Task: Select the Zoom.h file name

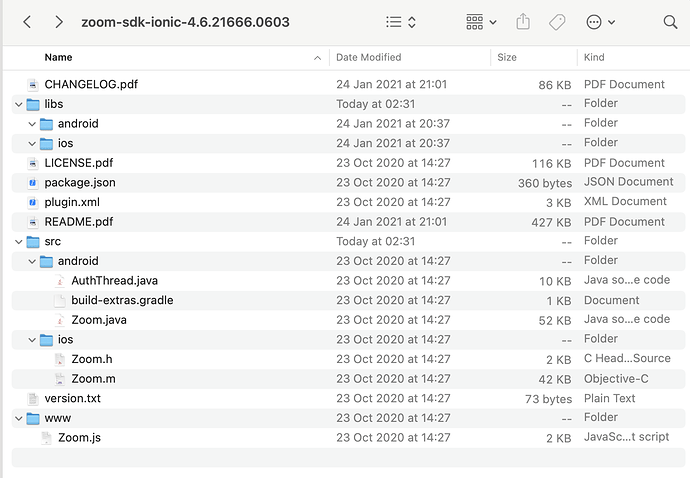Action: pos(92,359)
